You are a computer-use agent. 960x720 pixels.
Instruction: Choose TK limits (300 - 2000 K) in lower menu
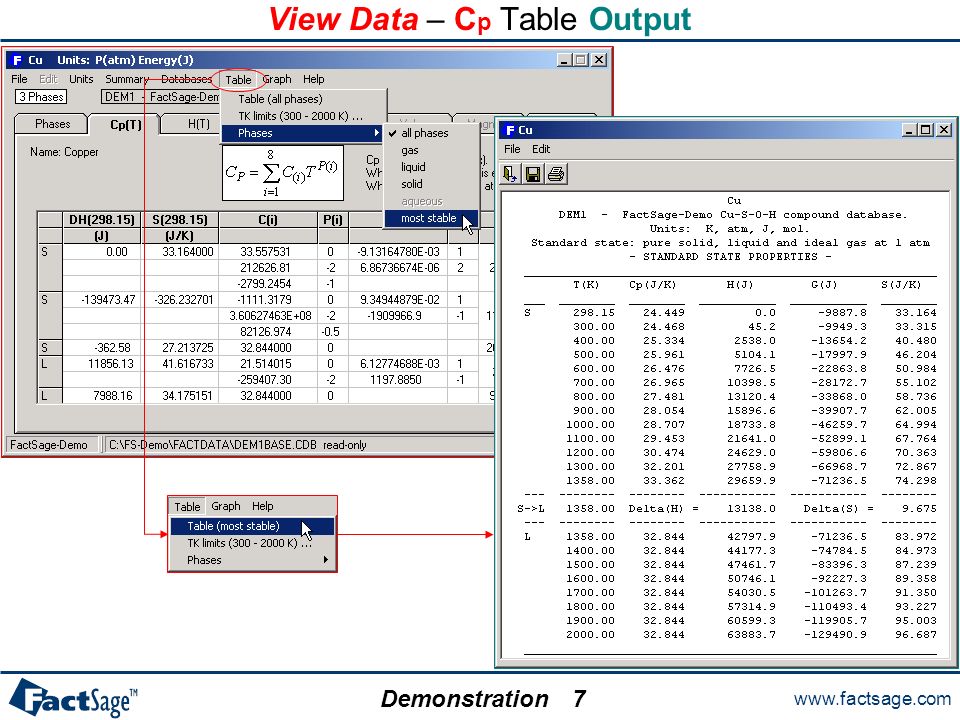point(252,543)
